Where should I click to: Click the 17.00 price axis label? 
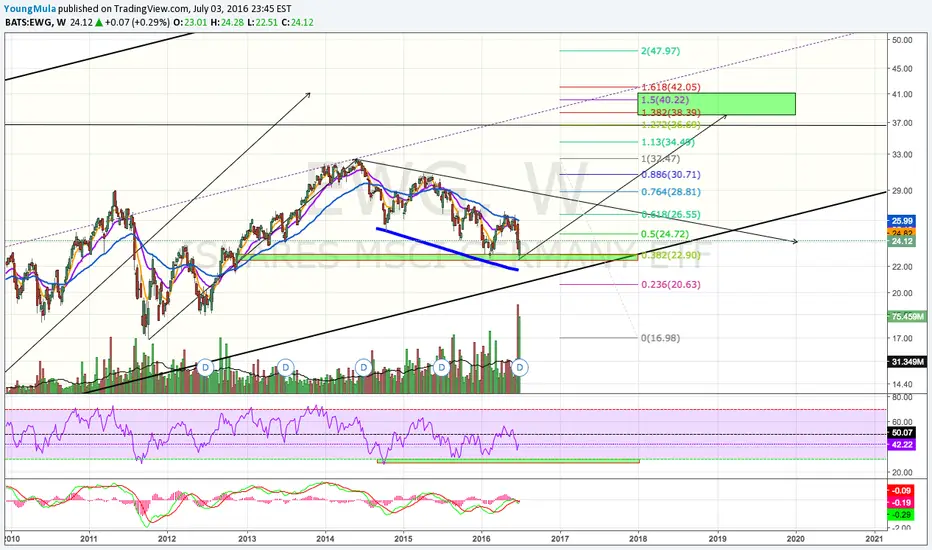pos(902,338)
